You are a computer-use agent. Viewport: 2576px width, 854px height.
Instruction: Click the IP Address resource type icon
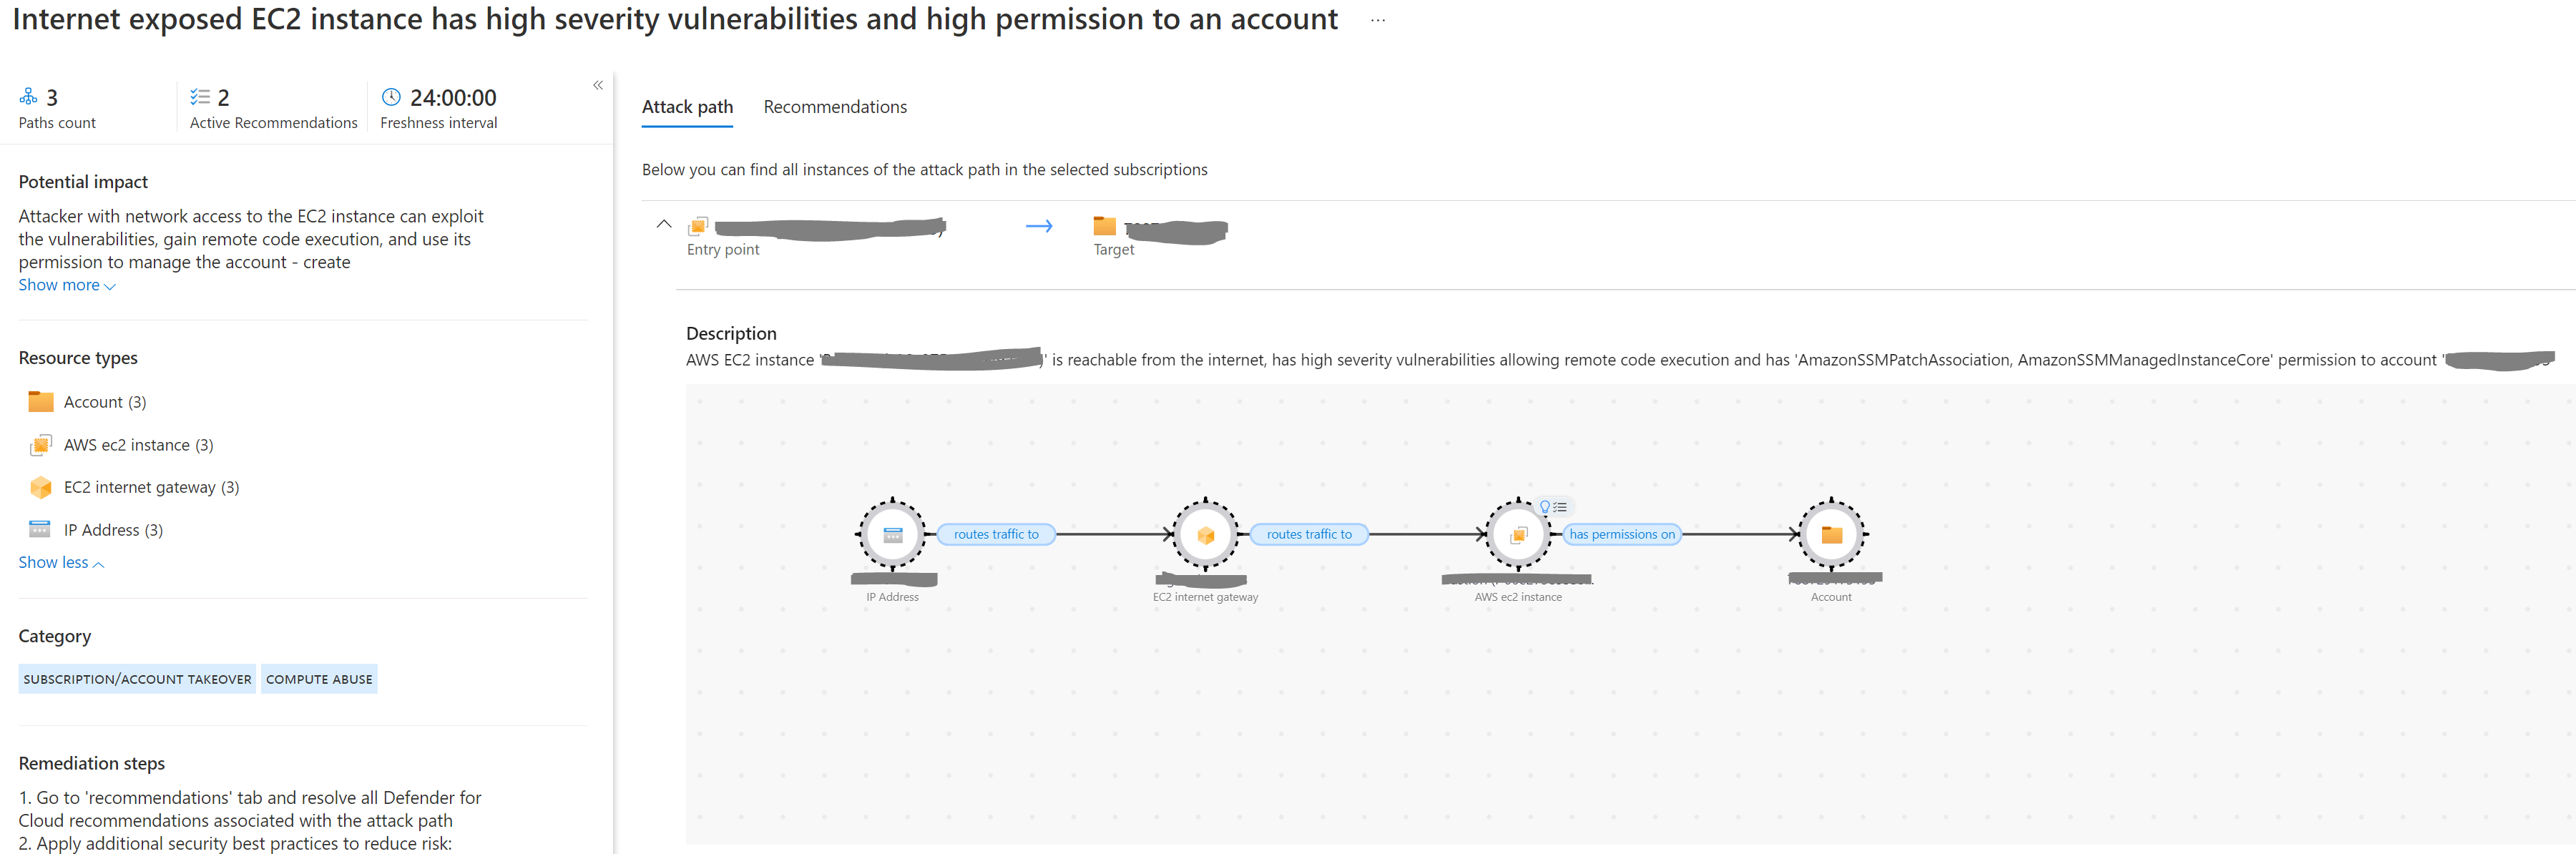coord(40,529)
